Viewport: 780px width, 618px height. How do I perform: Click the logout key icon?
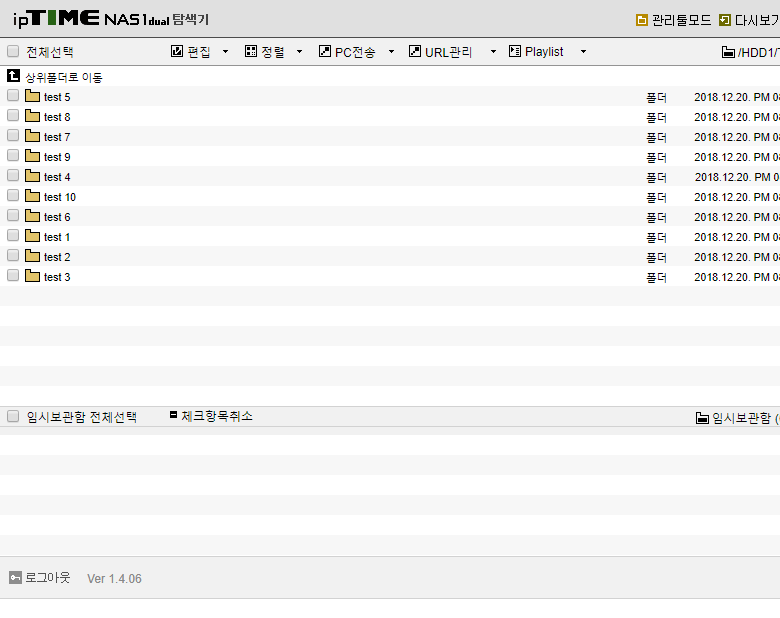tap(15, 578)
